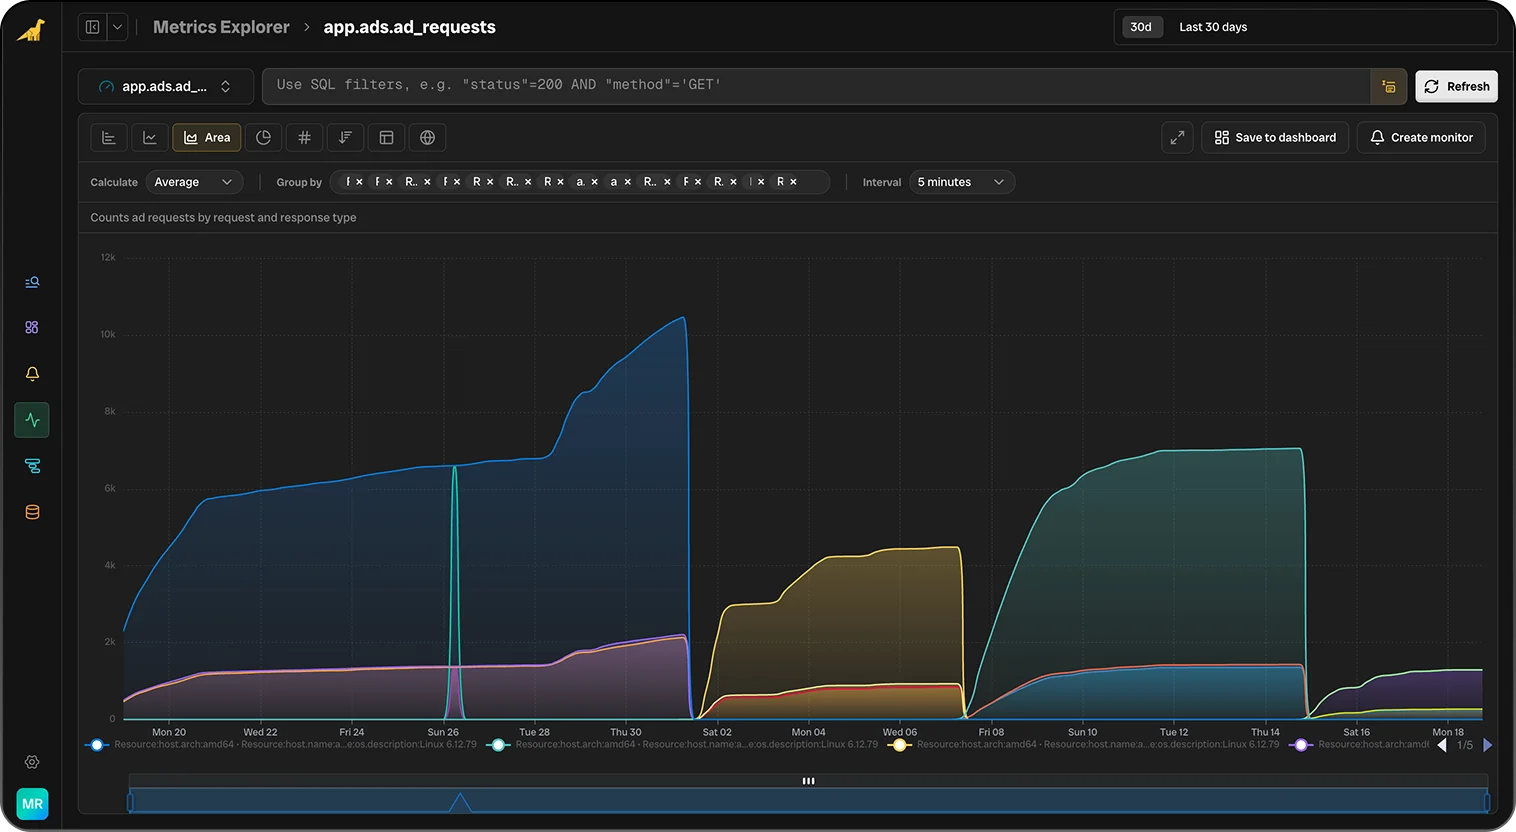Open the alerts bell sidebar icon
Image resolution: width=1516 pixels, height=832 pixels.
[32, 374]
